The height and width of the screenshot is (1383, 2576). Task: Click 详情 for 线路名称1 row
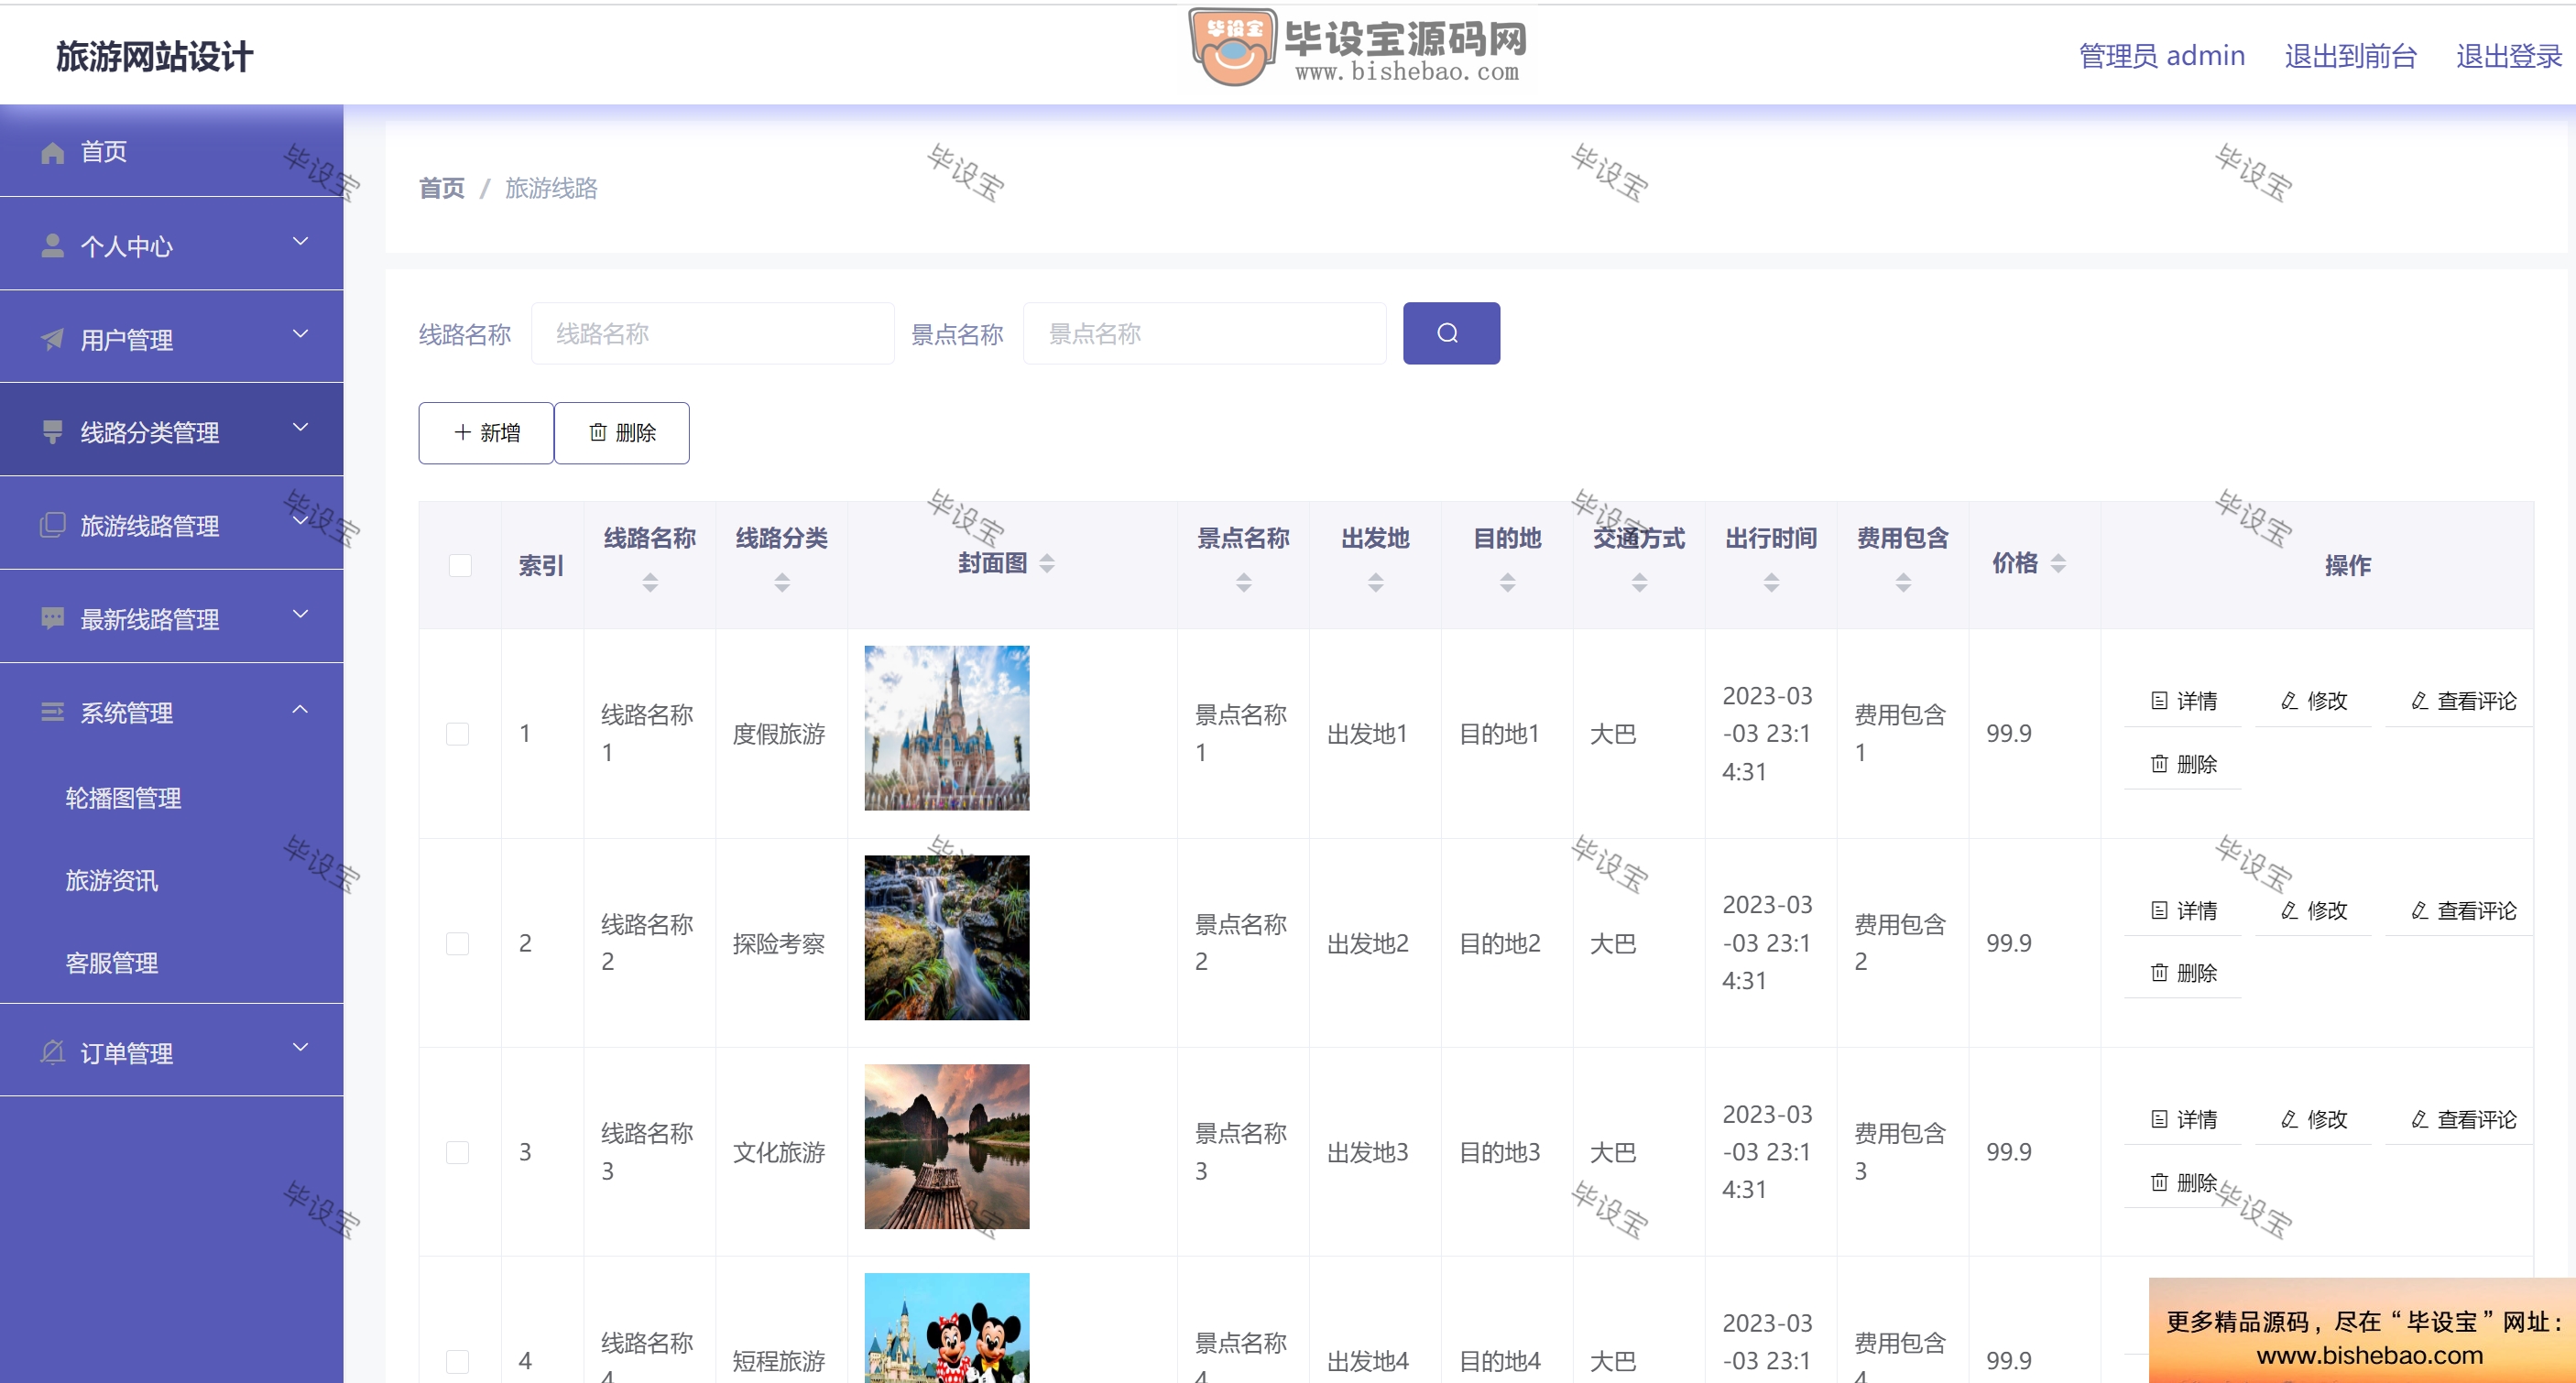tap(2184, 701)
